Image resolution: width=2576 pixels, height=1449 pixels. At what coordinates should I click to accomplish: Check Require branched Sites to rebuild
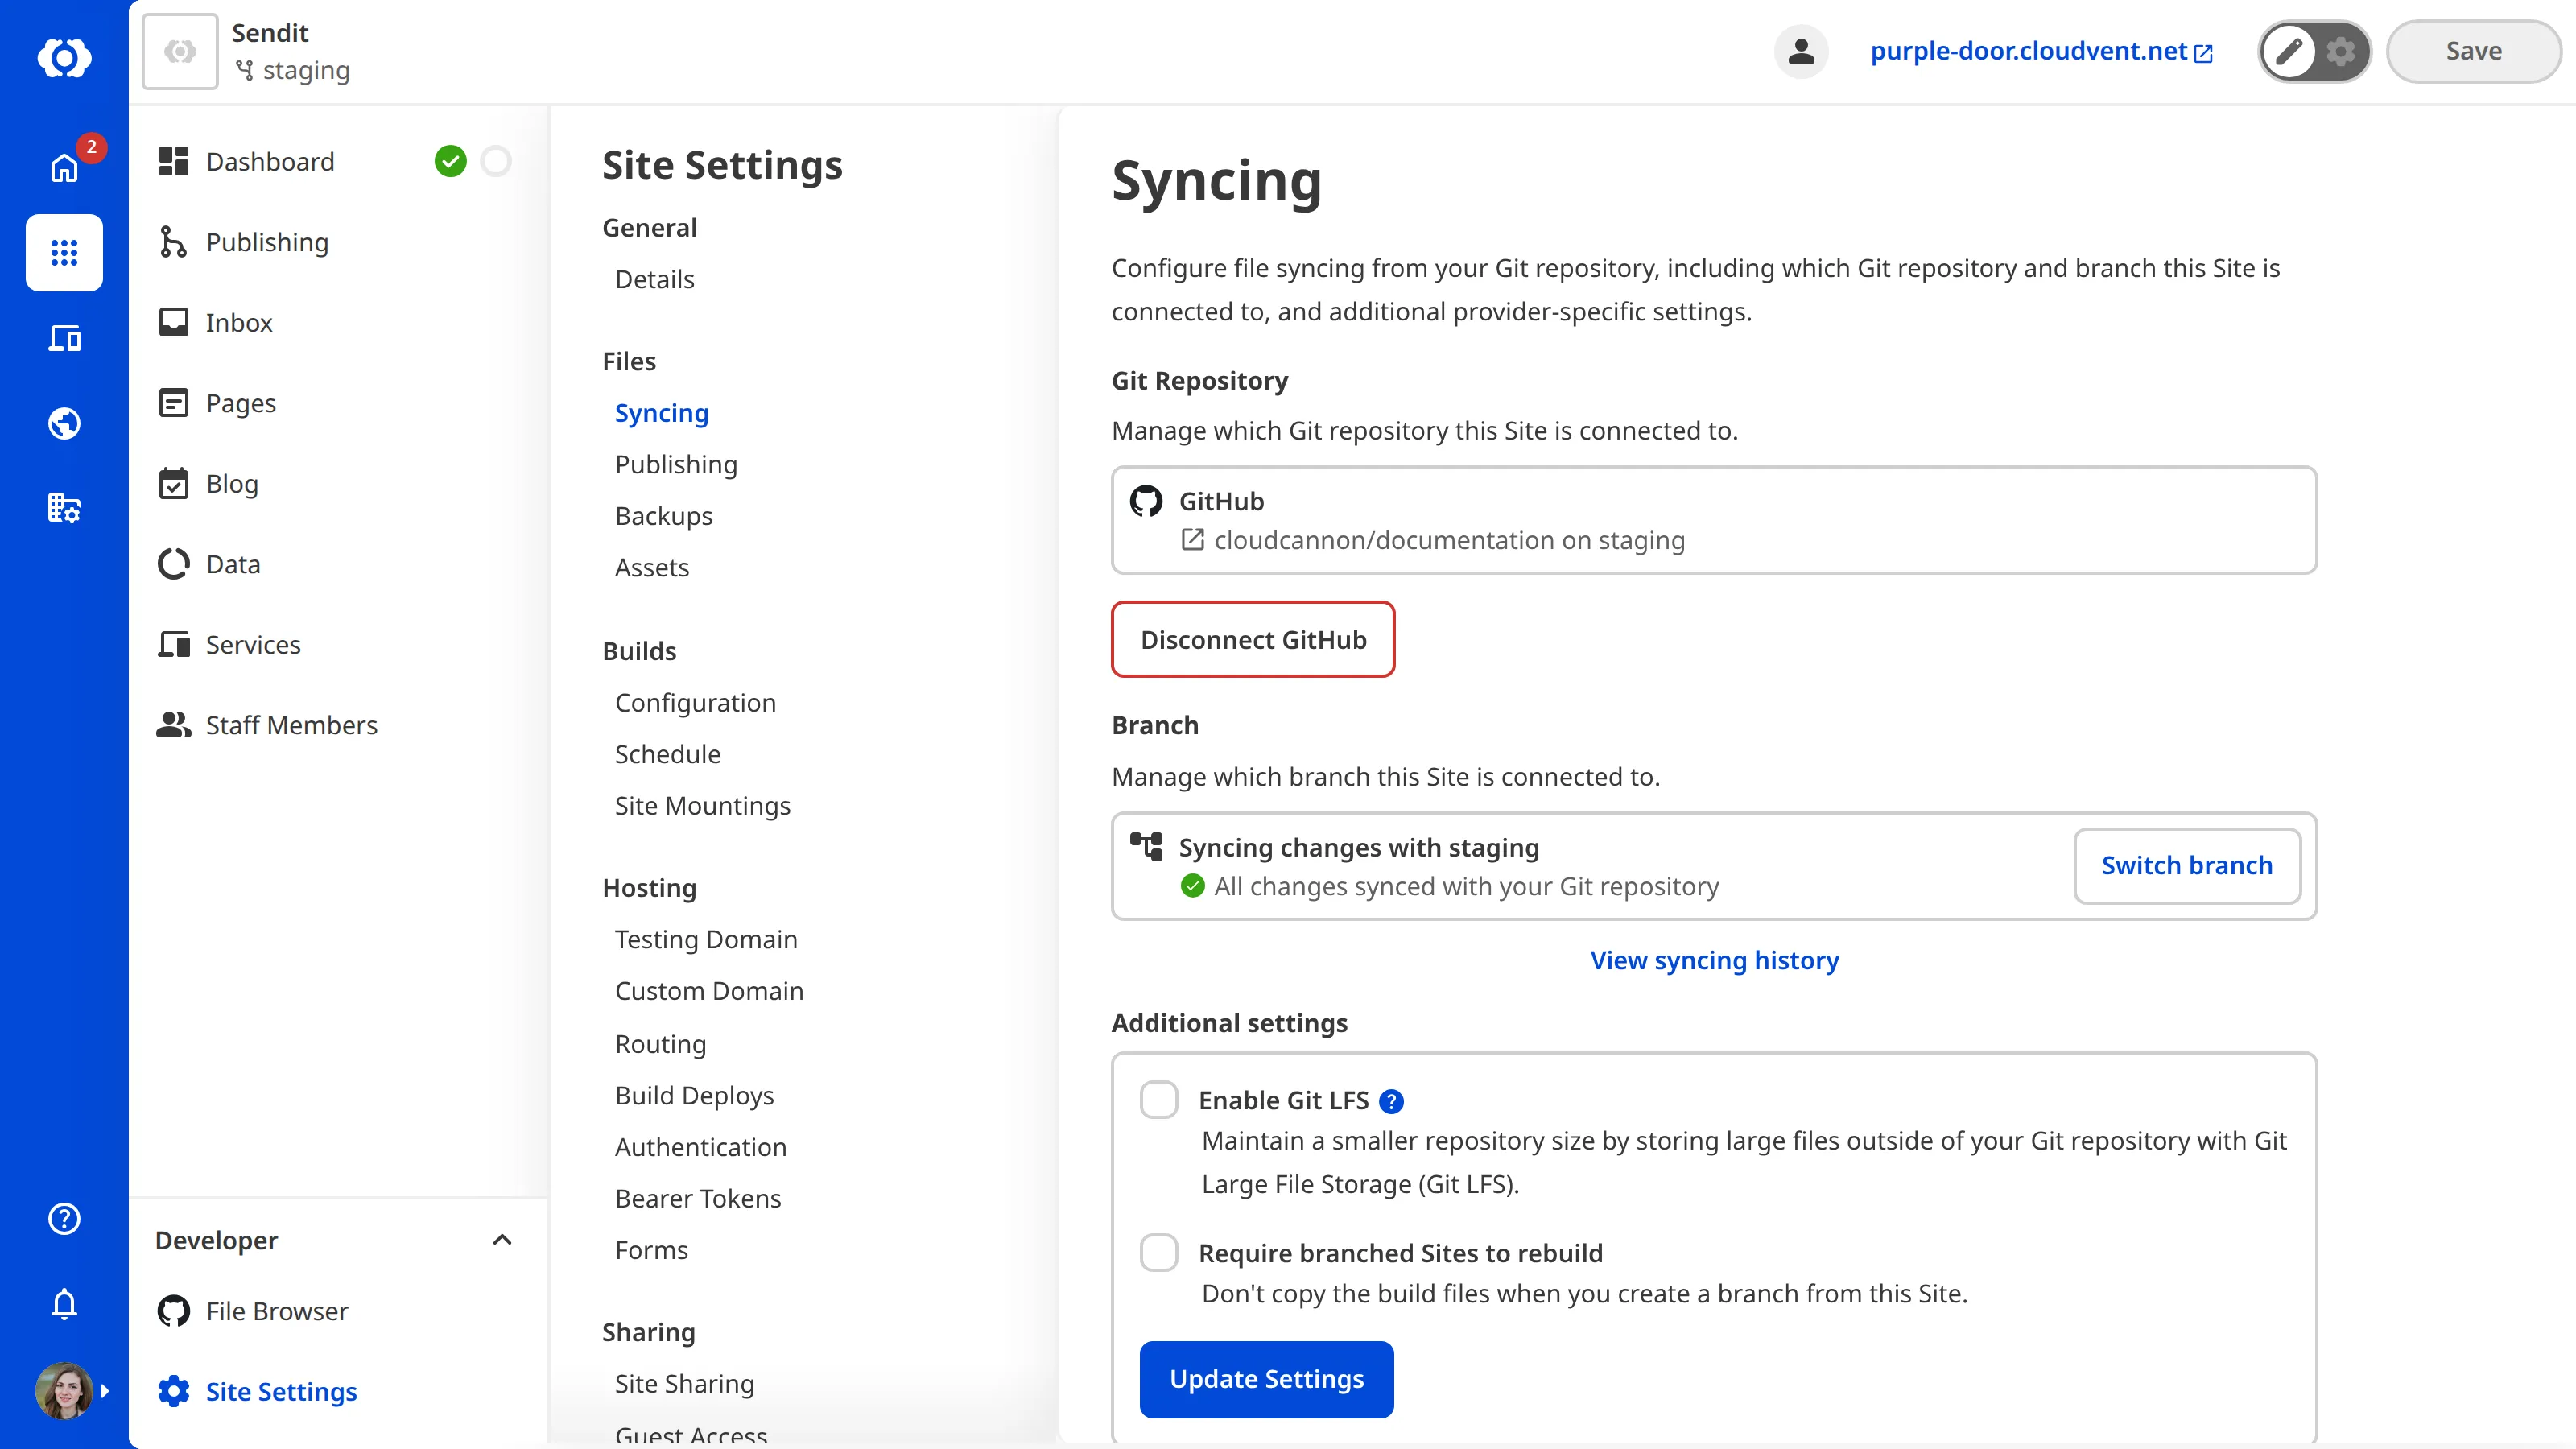click(1159, 1252)
